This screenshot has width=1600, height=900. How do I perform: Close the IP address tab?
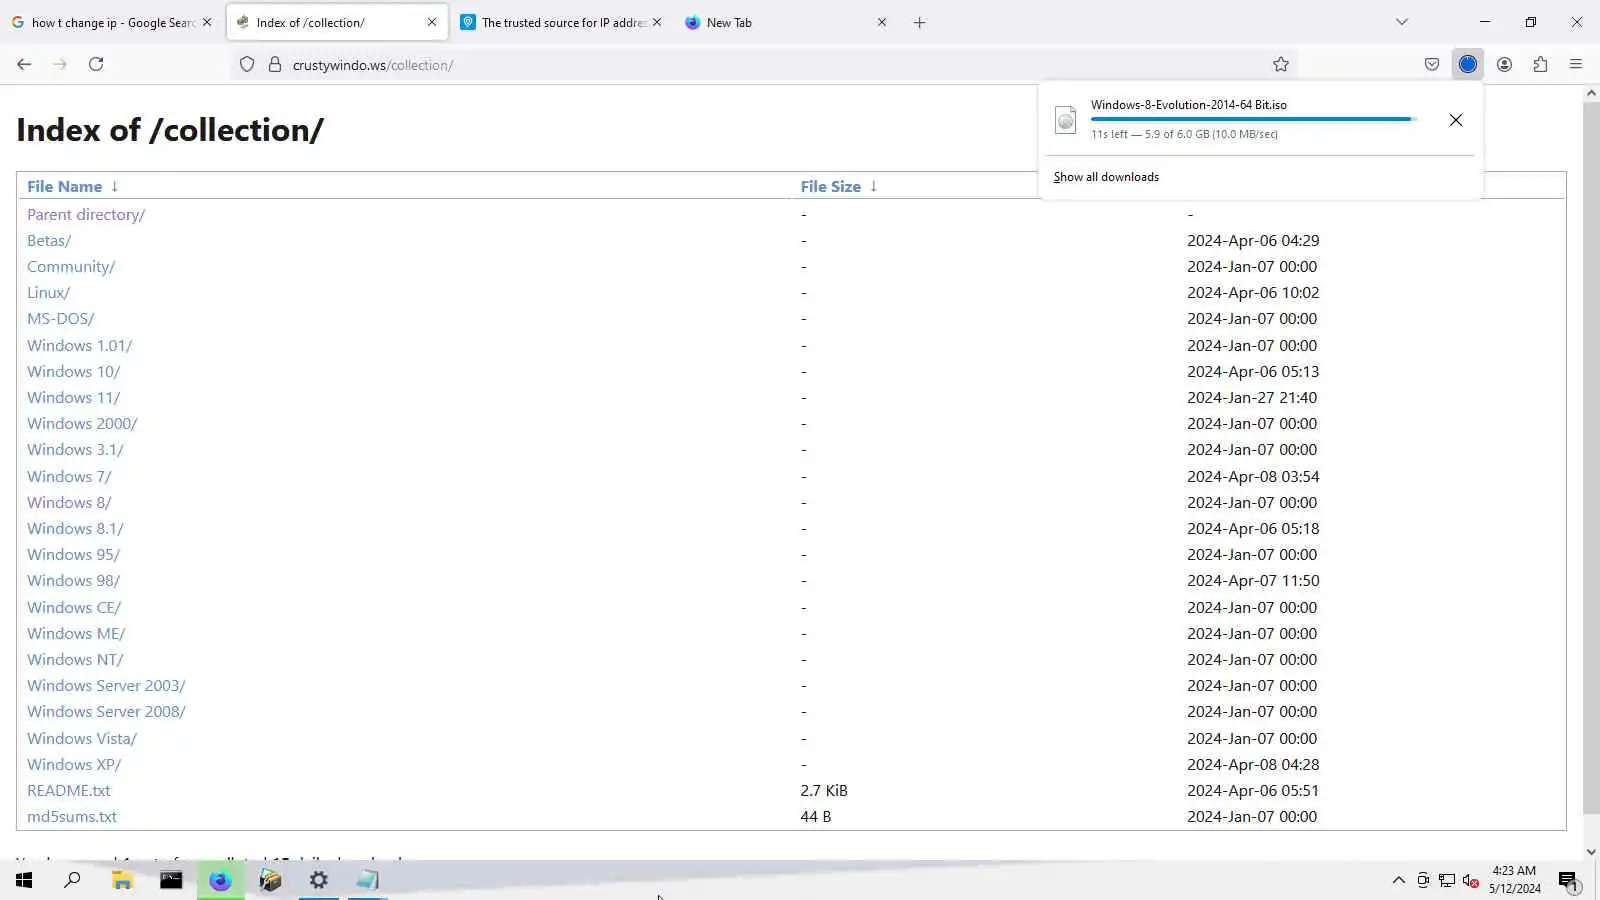tap(657, 22)
